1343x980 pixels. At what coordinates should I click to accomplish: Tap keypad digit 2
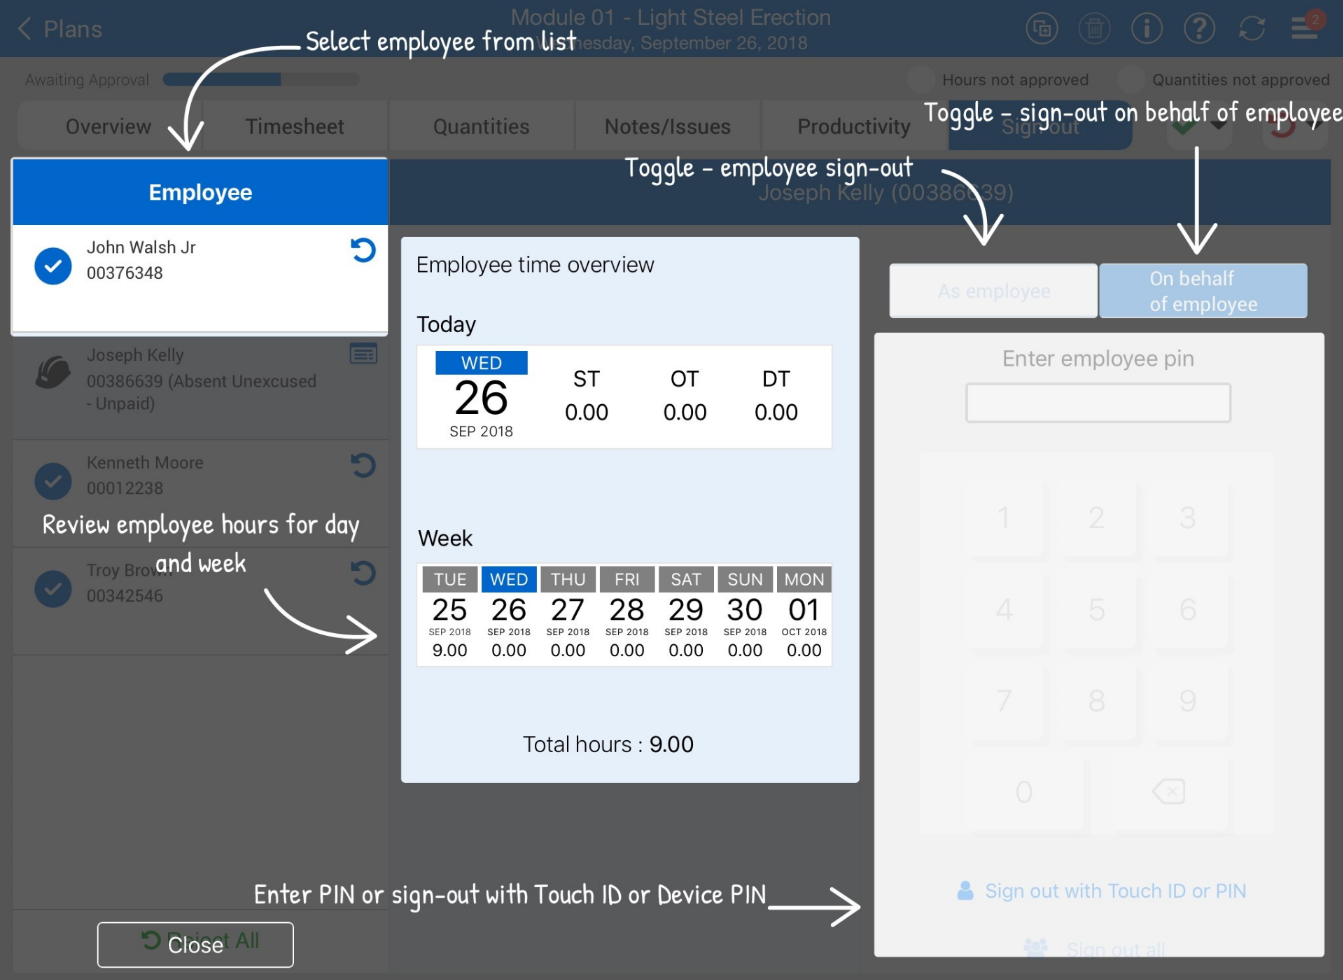[x=1096, y=518]
